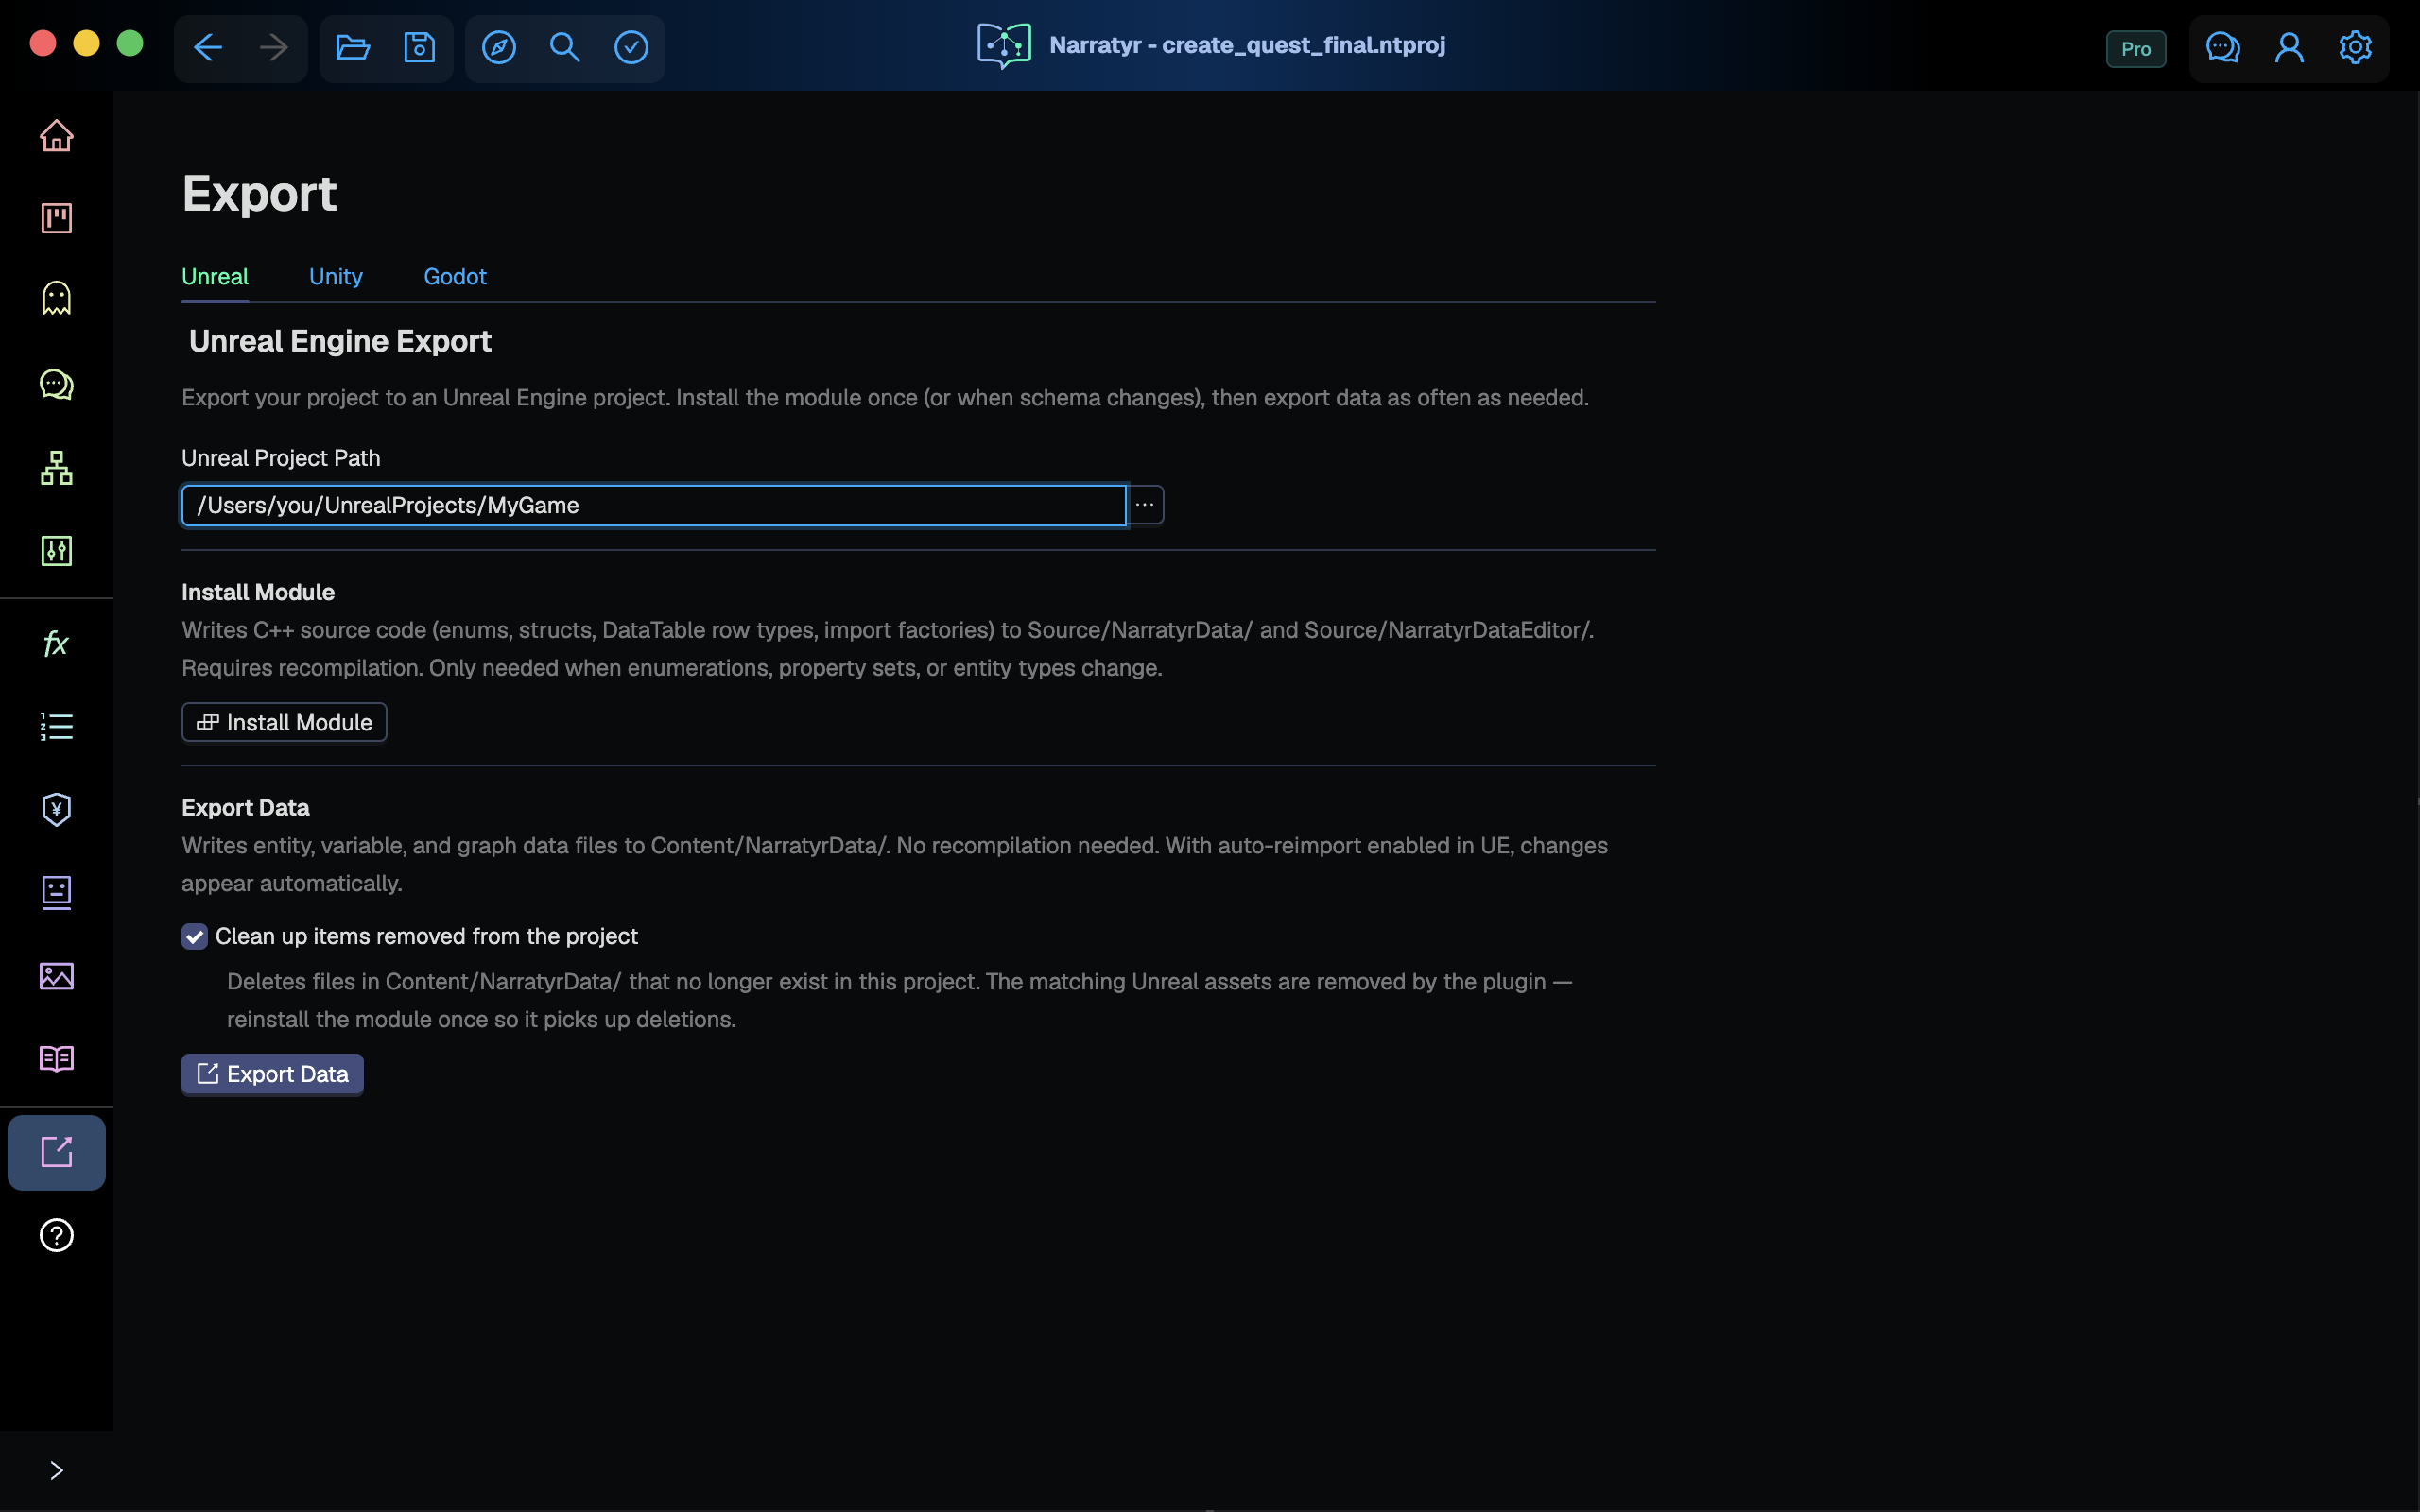Image resolution: width=2420 pixels, height=1512 pixels.
Task: Toggle Clean up items removed from the project
Action: 194,937
